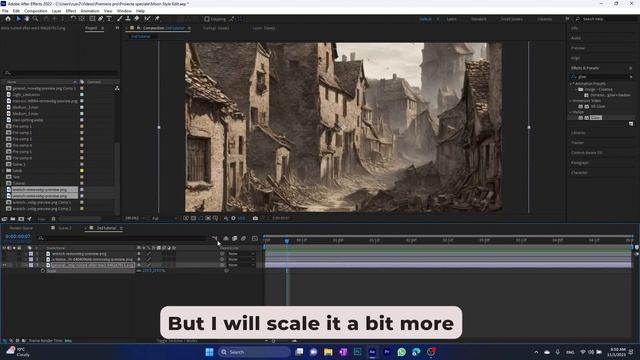The height and width of the screenshot is (360, 640).
Task: Open the Composition menu
Action: [36, 11]
